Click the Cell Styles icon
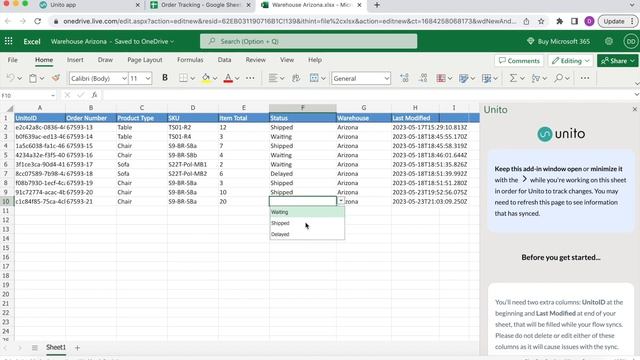Image resolution: width=640 pixels, height=360 pixels. pos(486,78)
